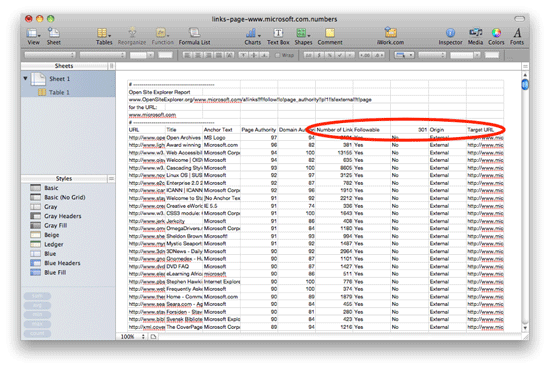This screenshot has width=550, height=369.
Task: Apply the Beige table style
Action: click(x=51, y=235)
